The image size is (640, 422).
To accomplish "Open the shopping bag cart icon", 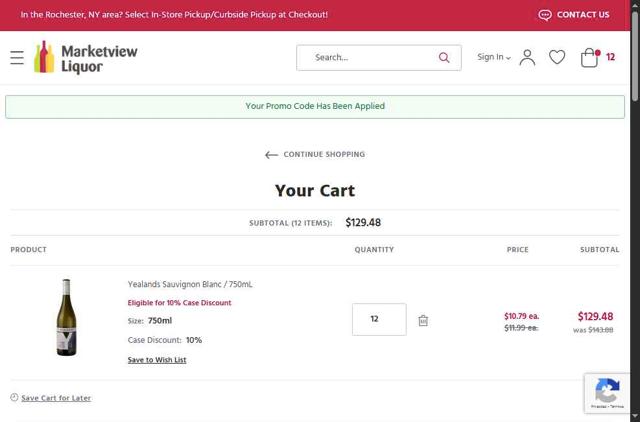I will click(x=590, y=58).
